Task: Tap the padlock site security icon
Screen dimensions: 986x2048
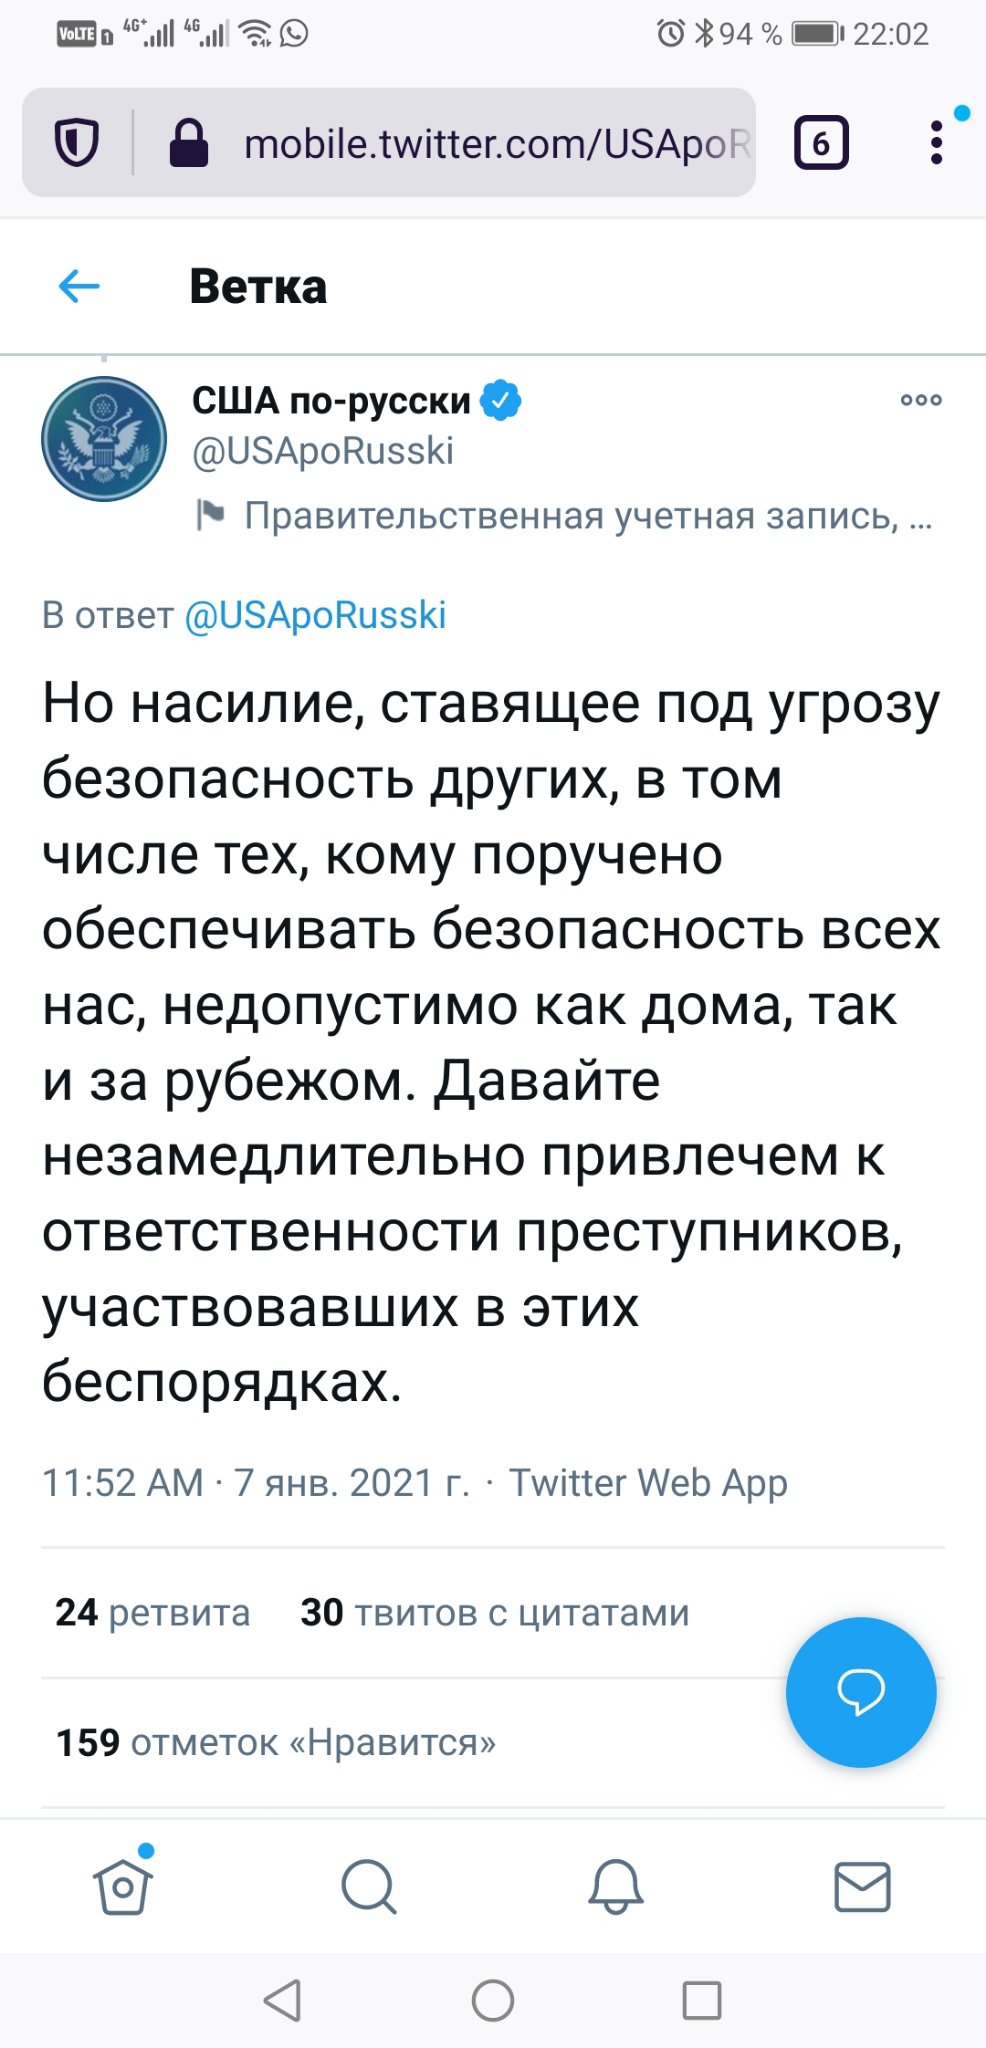Action: coord(188,143)
